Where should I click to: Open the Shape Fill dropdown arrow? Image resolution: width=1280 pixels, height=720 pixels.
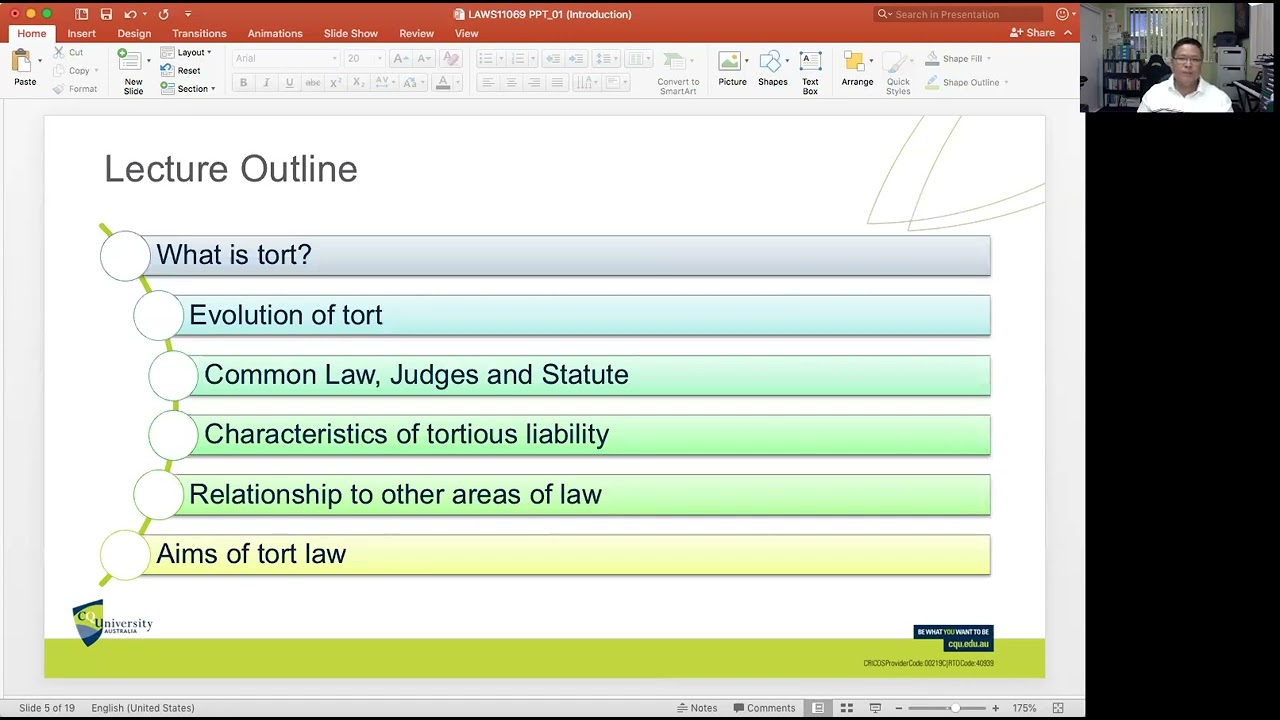[989, 59]
